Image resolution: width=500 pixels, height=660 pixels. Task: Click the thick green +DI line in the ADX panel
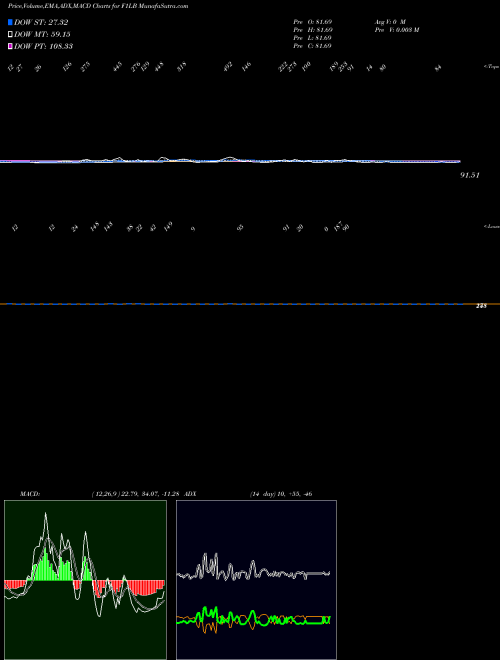(x=253, y=617)
